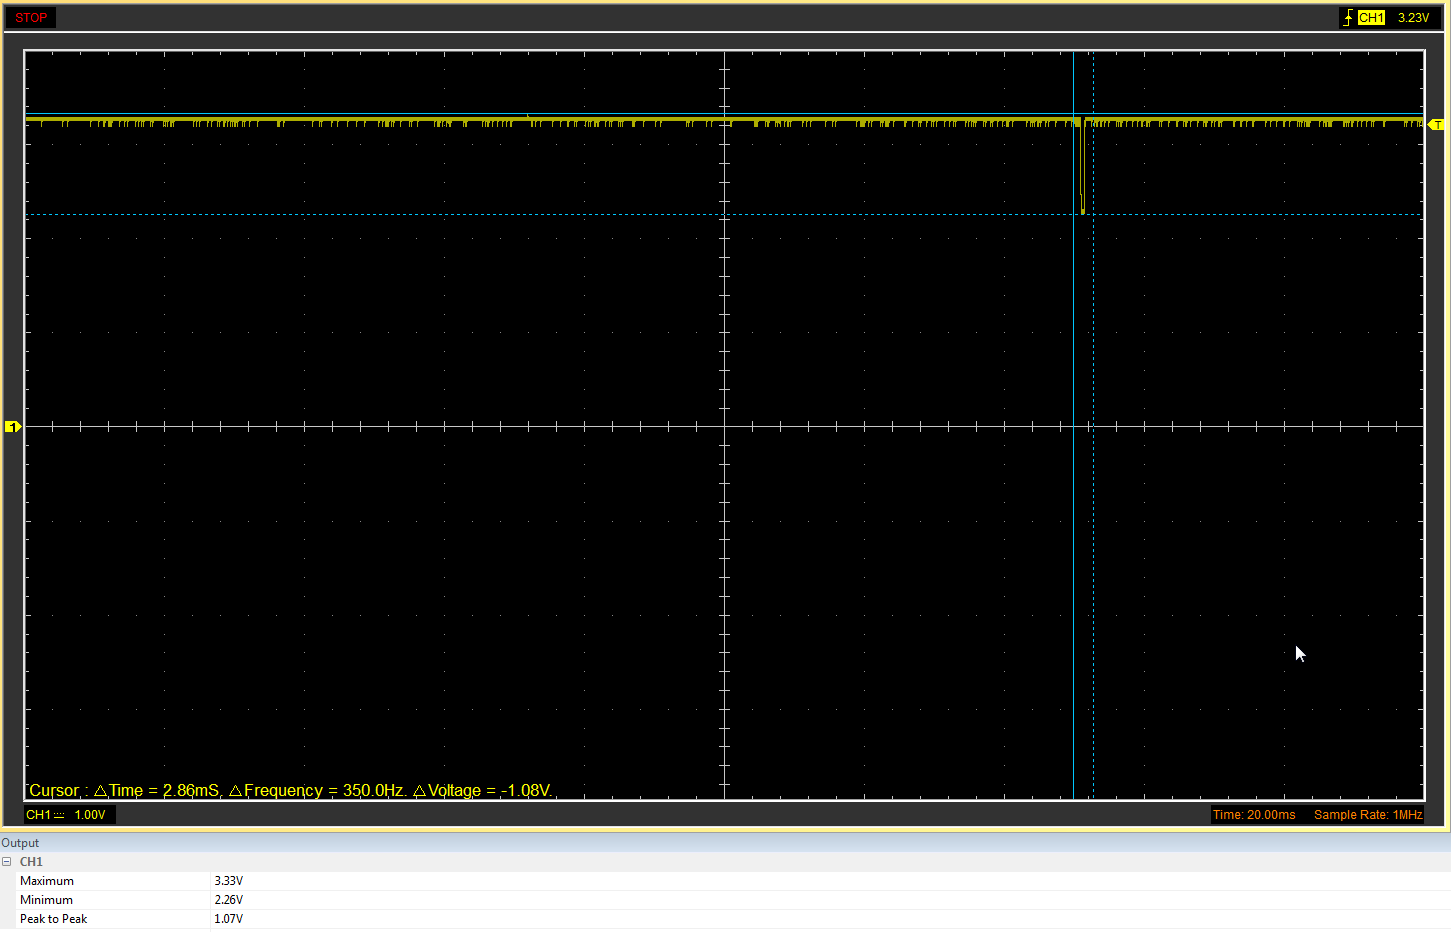Click the CH1 DC coupling symbol
Screen dimensions: 1451x932
click(59, 815)
